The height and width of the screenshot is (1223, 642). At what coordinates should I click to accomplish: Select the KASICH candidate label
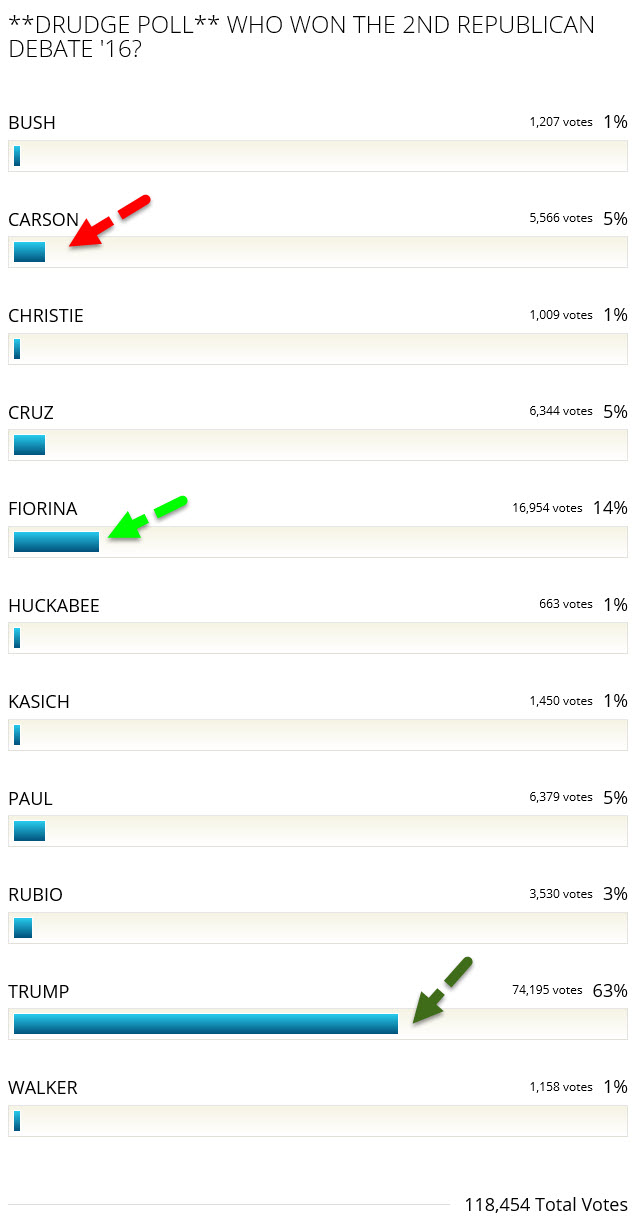click(x=39, y=702)
